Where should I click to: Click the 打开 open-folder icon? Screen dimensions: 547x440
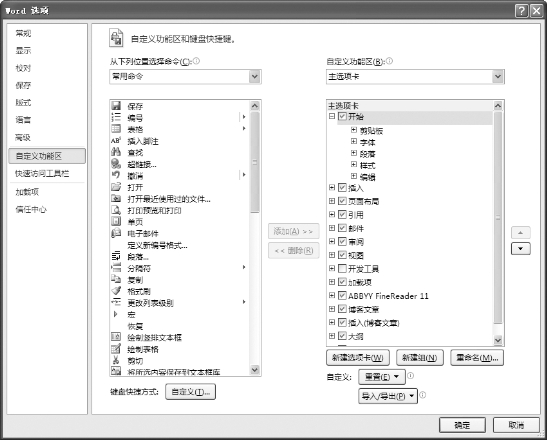(116, 187)
